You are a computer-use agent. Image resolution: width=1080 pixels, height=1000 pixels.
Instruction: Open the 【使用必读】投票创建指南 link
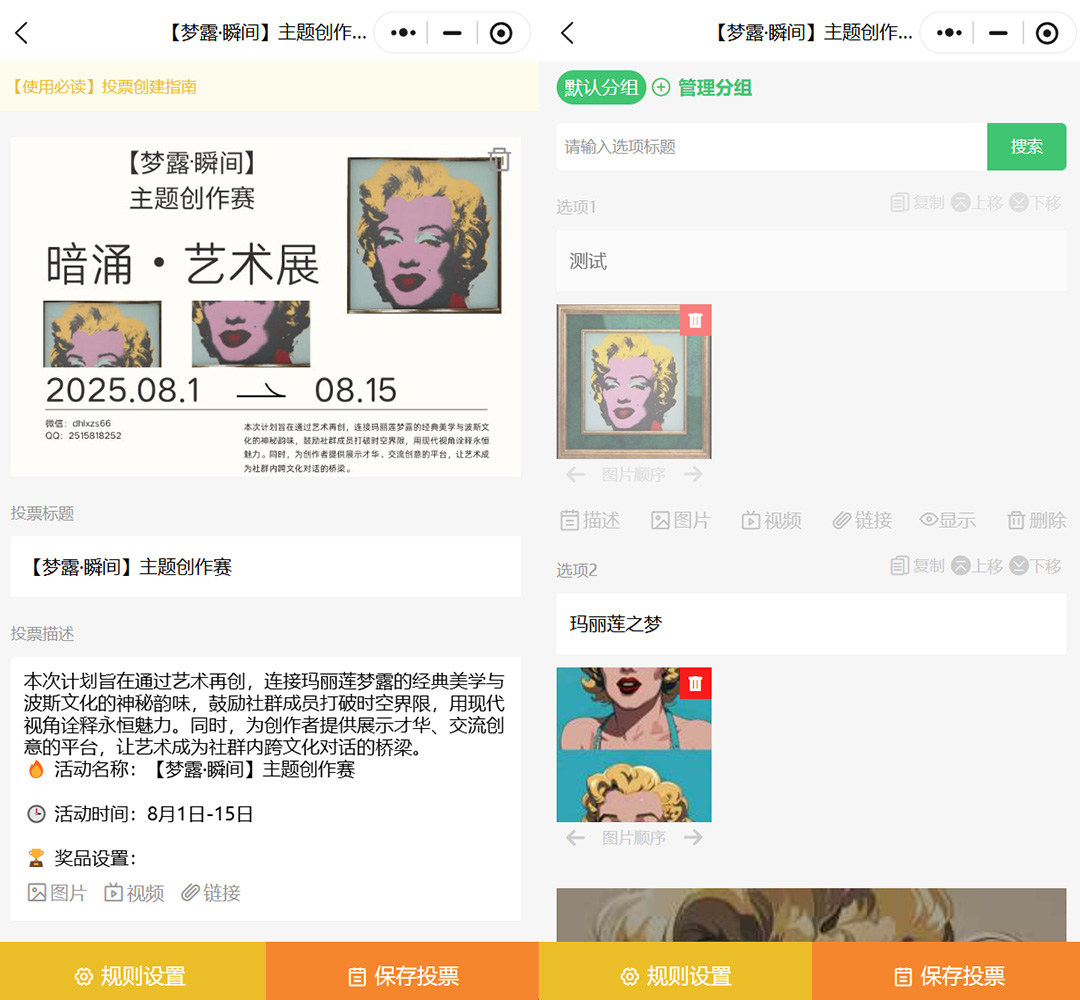pos(105,86)
